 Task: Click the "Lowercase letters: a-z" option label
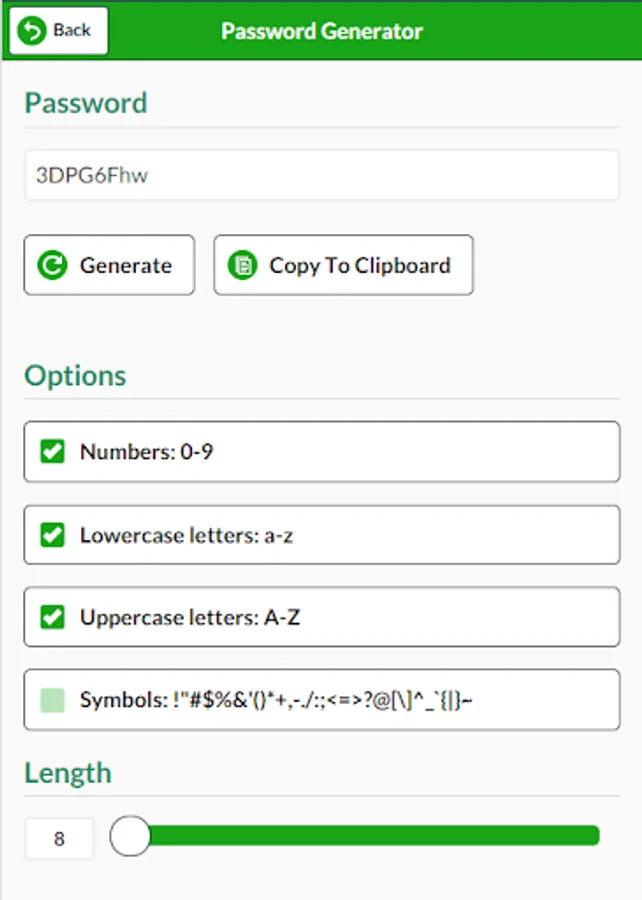click(x=186, y=535)
